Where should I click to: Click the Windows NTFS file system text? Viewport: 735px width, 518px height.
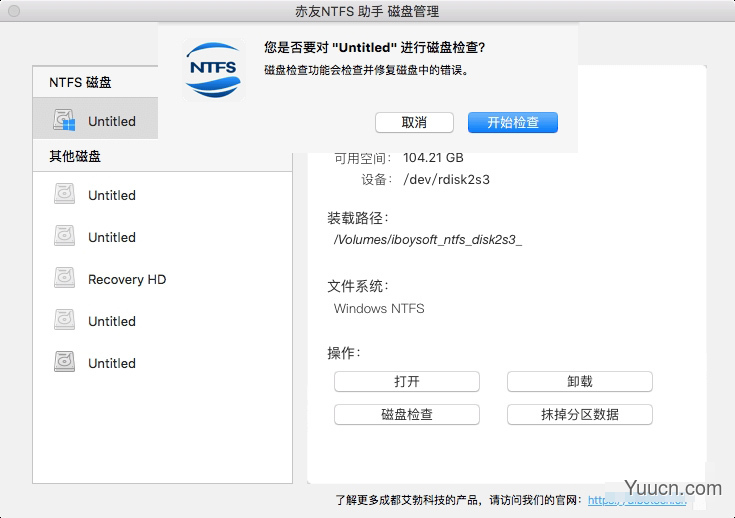(379, 308)
